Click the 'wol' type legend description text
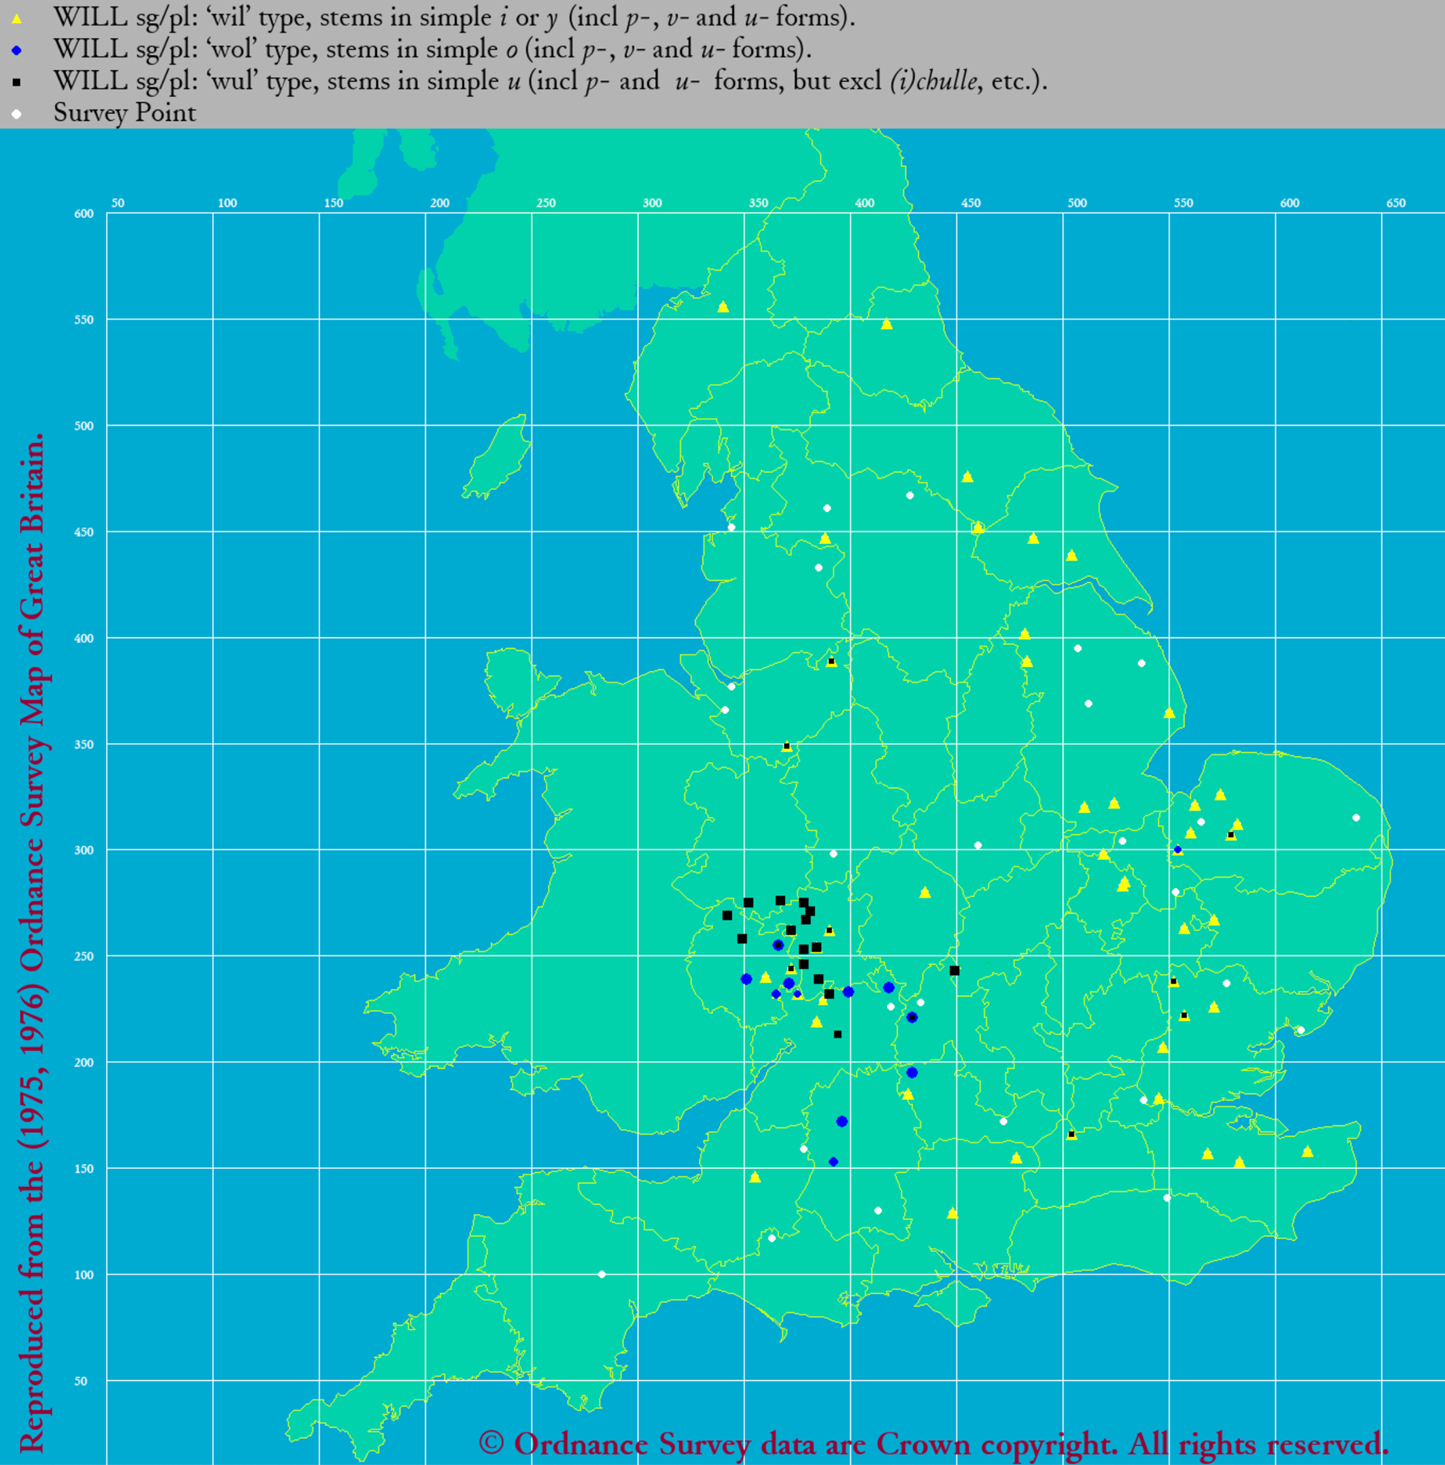This screenshot has width=1445, height=1465. click(x=432, y=50)
